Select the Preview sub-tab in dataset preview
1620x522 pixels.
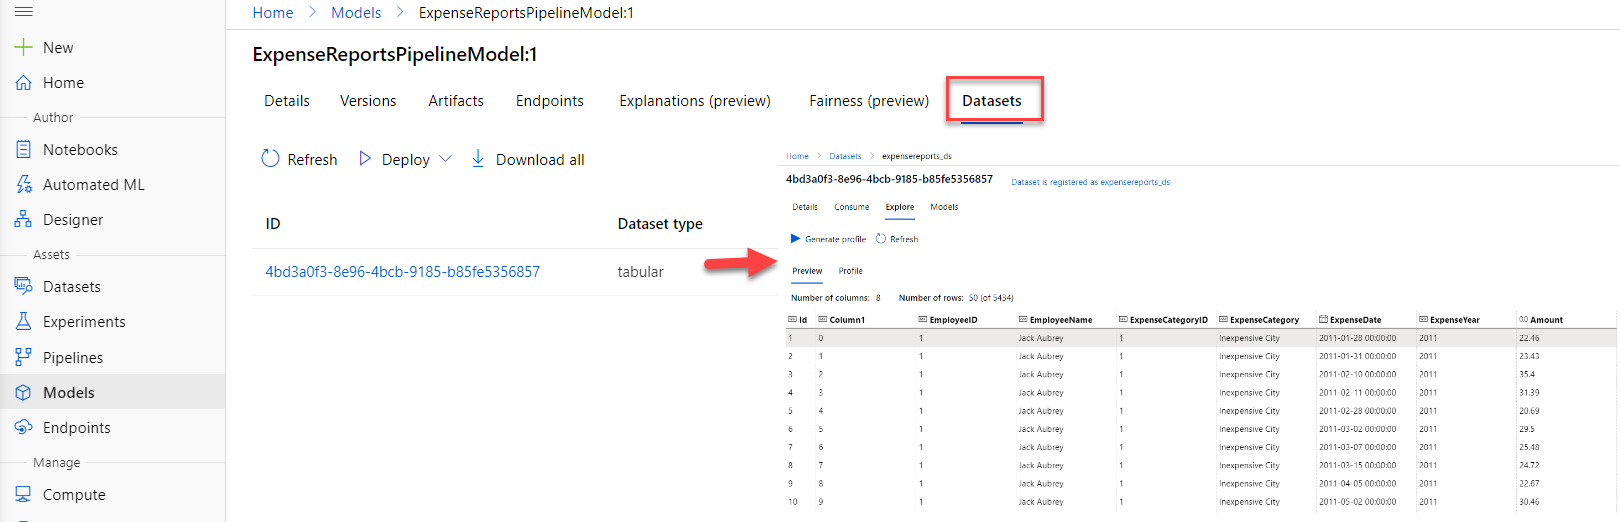pos(807,271)
